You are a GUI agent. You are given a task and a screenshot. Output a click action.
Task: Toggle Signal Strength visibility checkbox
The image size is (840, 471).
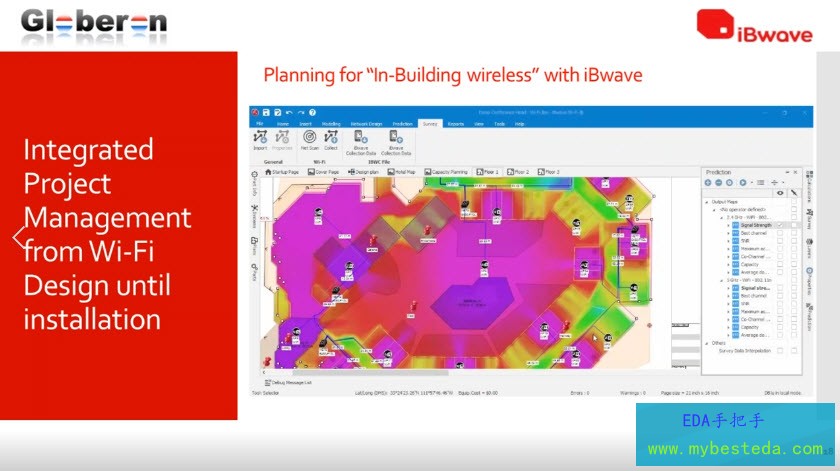pyautogui.click(x=780, y=225)
